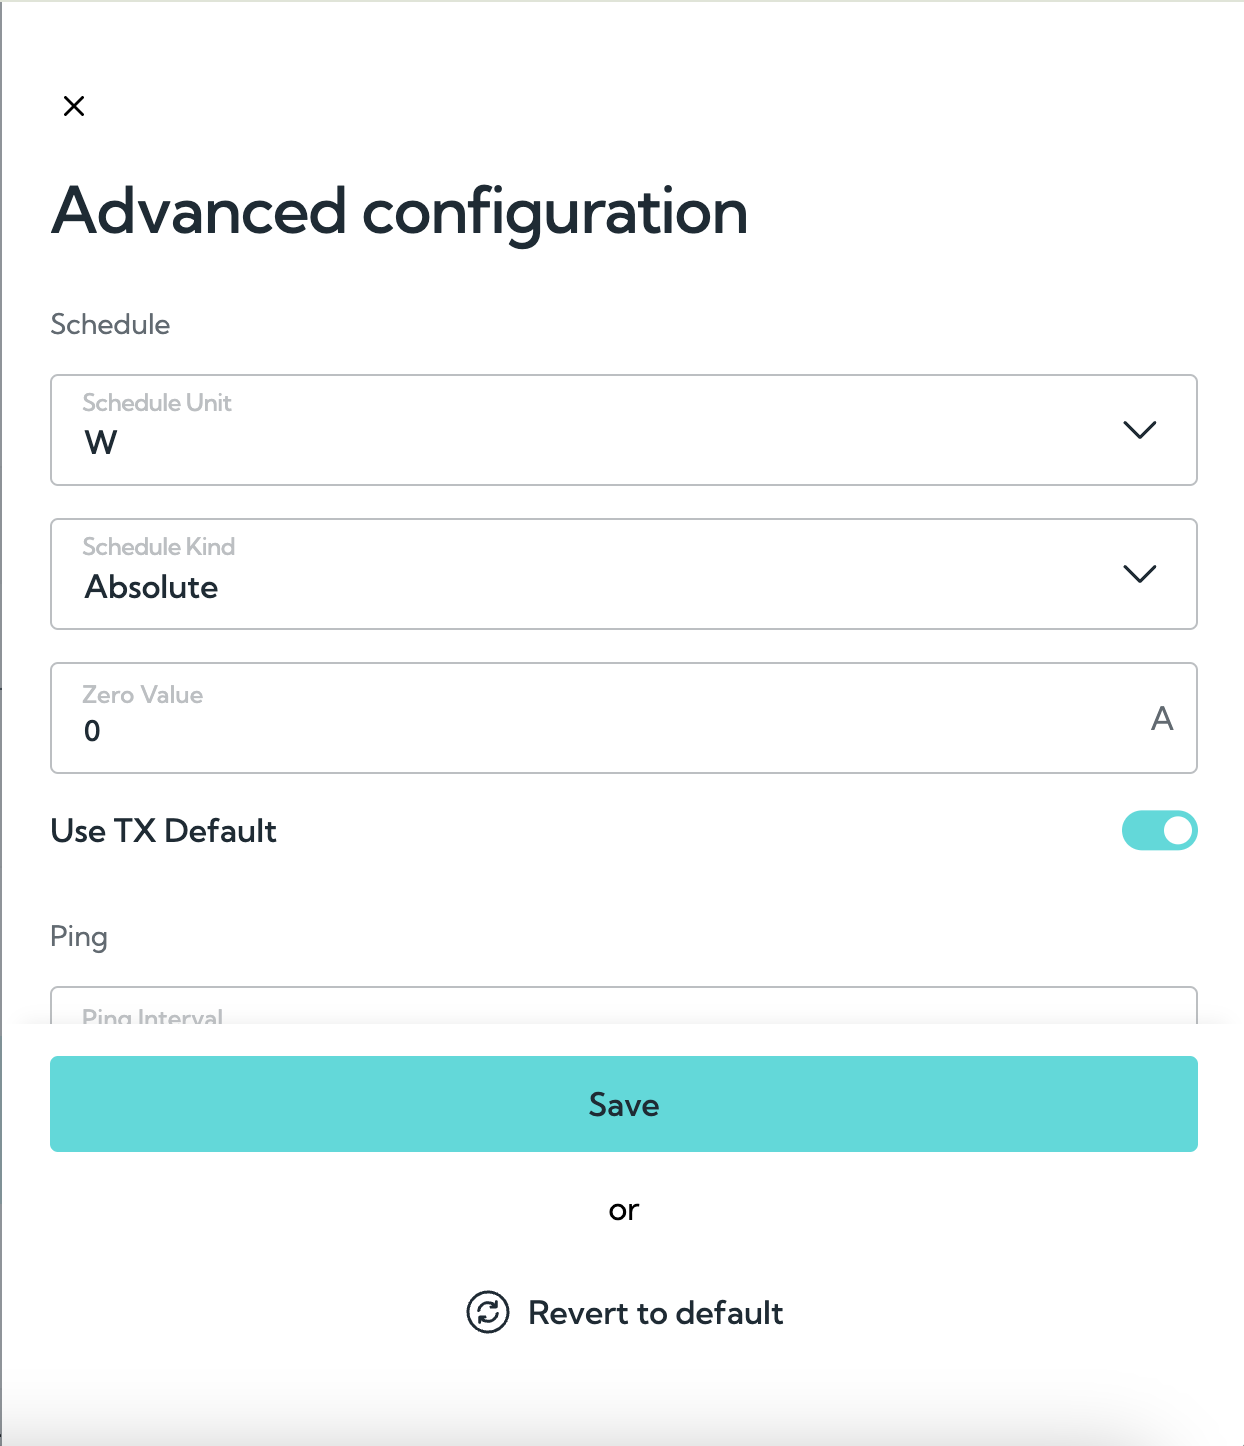
Task: Close the Advanced configuration panel
Action: [74, 106]
